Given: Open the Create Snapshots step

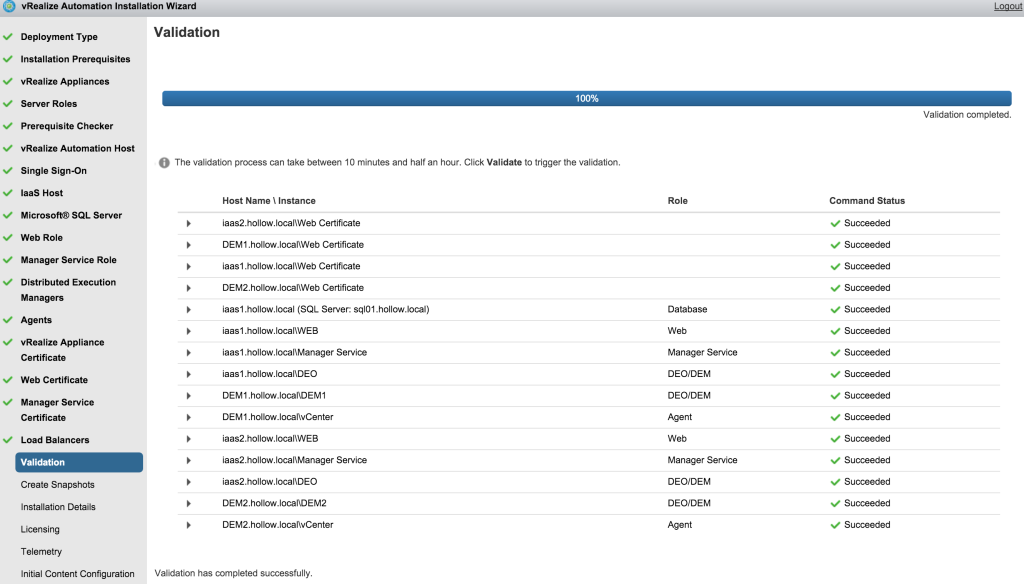Looking at the screenshot, I should (57, 485).
